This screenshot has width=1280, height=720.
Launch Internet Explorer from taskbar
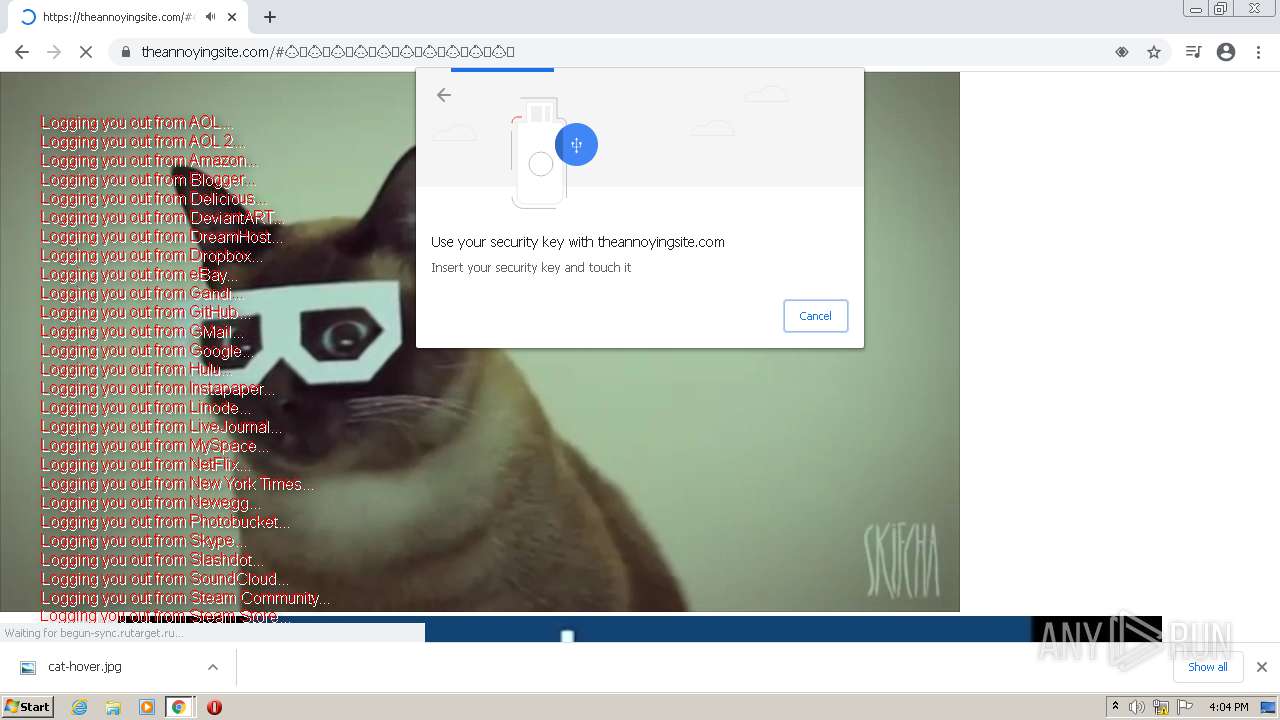(x=79, y=707)
